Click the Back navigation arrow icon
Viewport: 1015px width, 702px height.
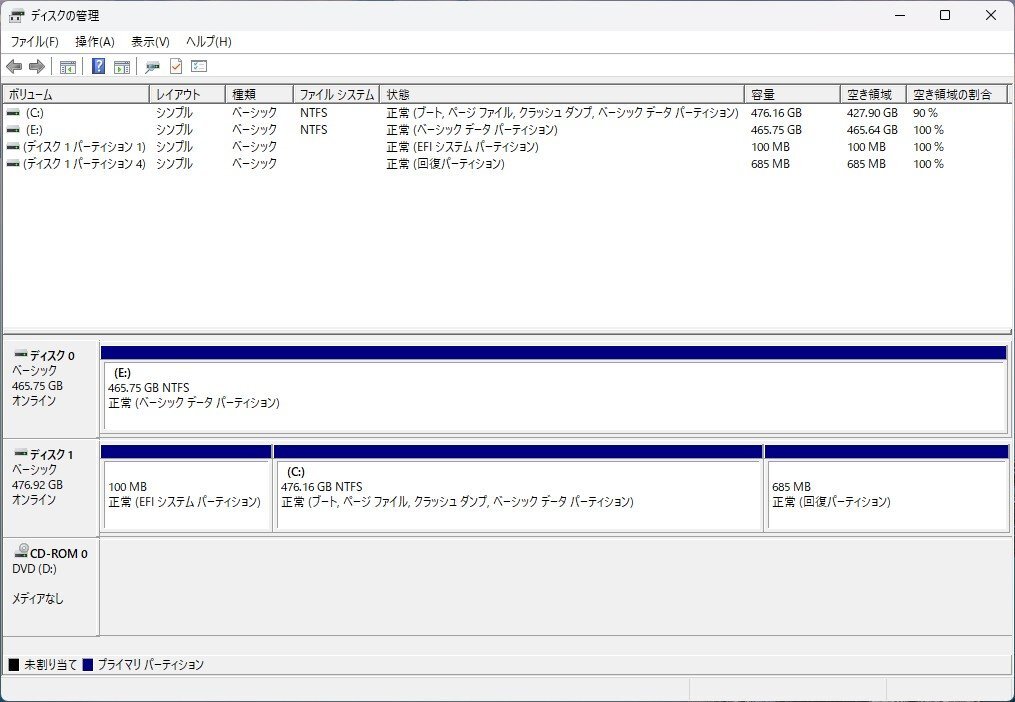click(14, 66)
